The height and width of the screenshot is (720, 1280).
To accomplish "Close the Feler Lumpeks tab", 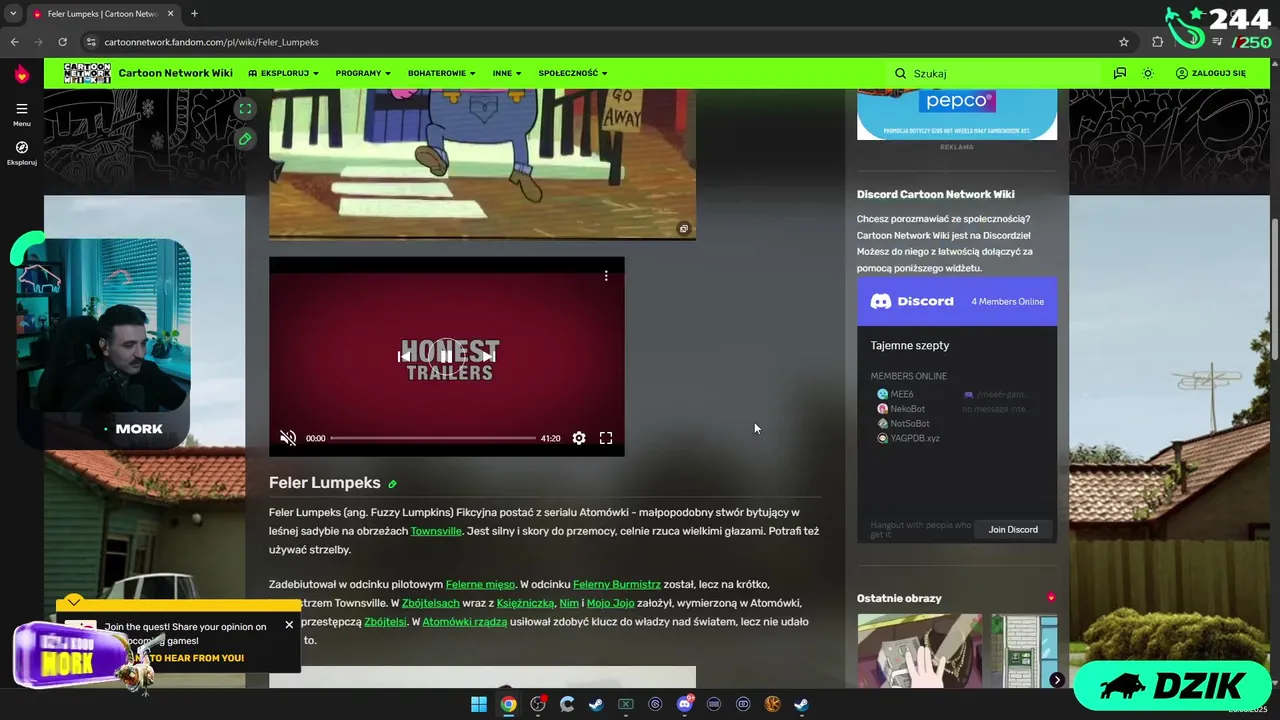I will 171,14.
